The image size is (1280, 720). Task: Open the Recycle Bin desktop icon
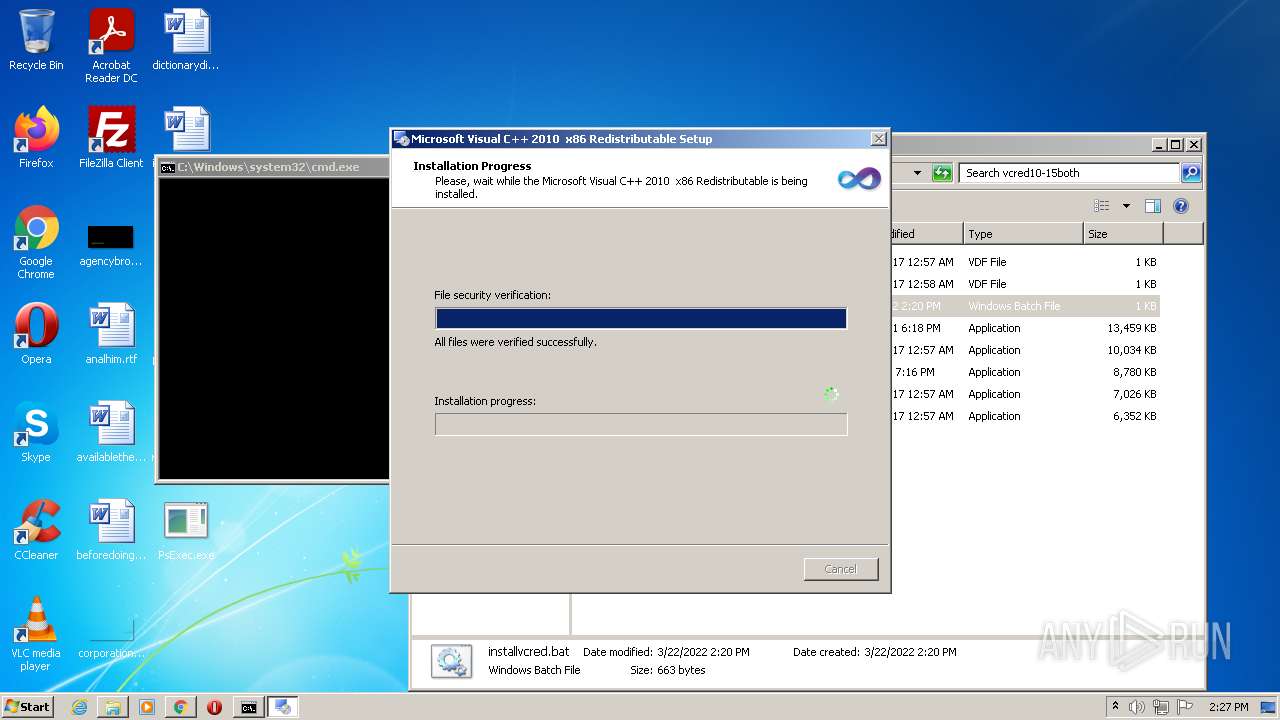point(36,40)
